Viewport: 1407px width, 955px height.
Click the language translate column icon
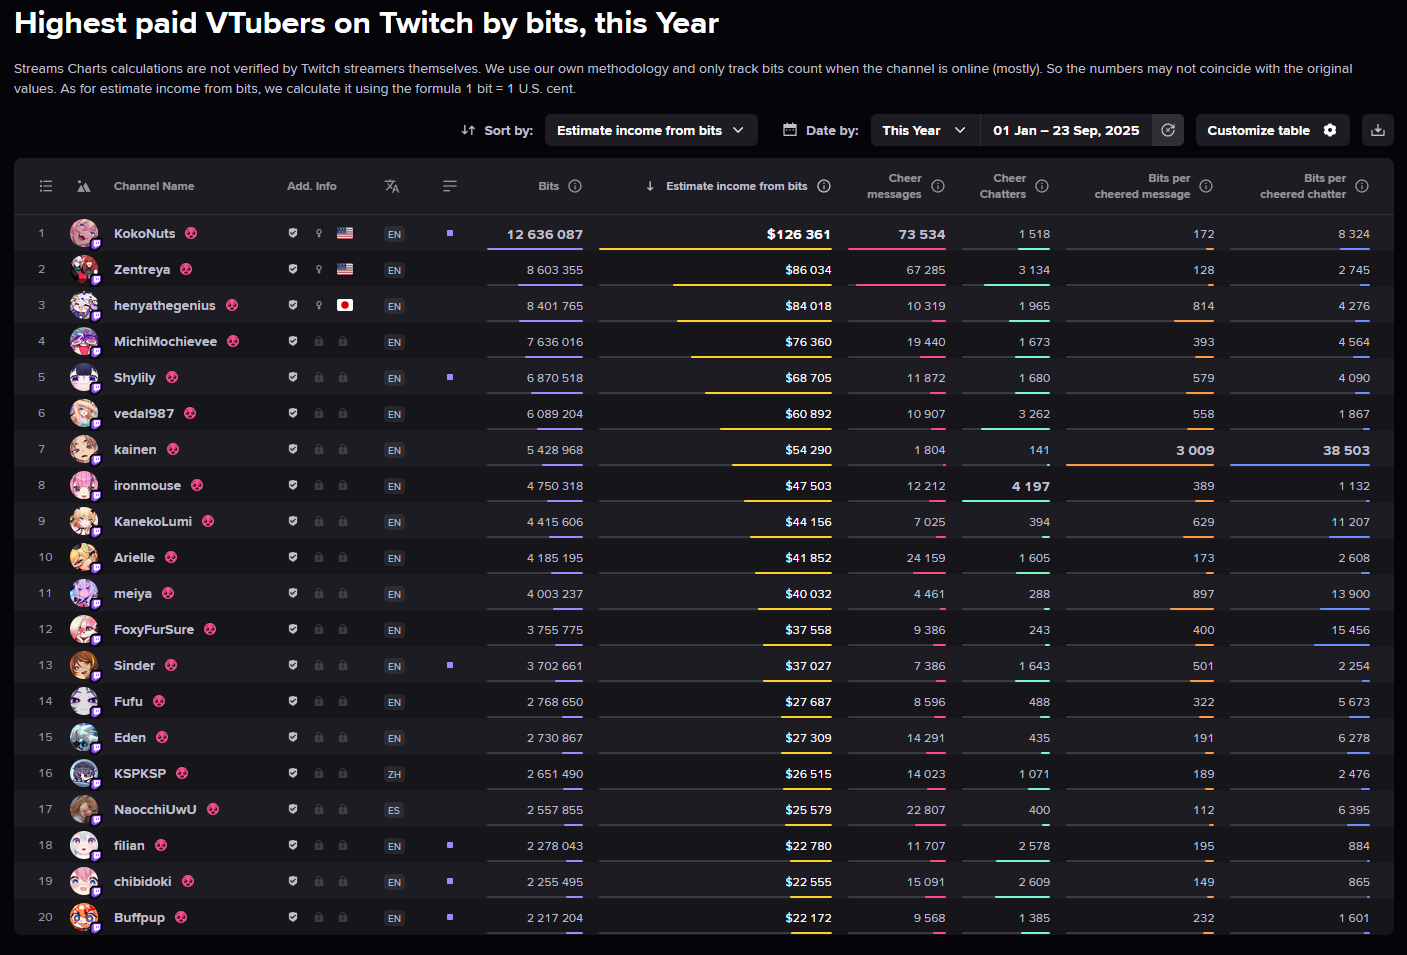click(x=392, y=186)
